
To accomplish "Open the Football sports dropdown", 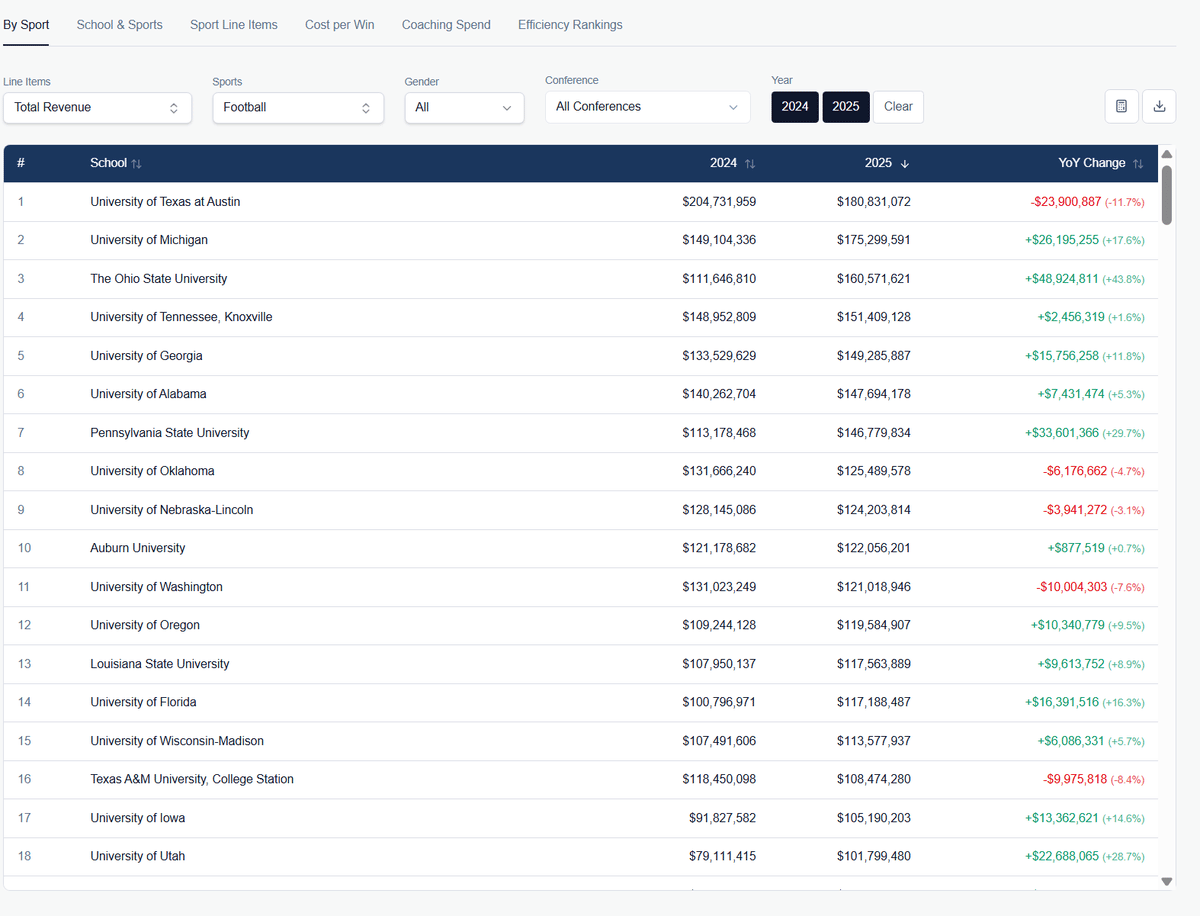I will point(297,108).
